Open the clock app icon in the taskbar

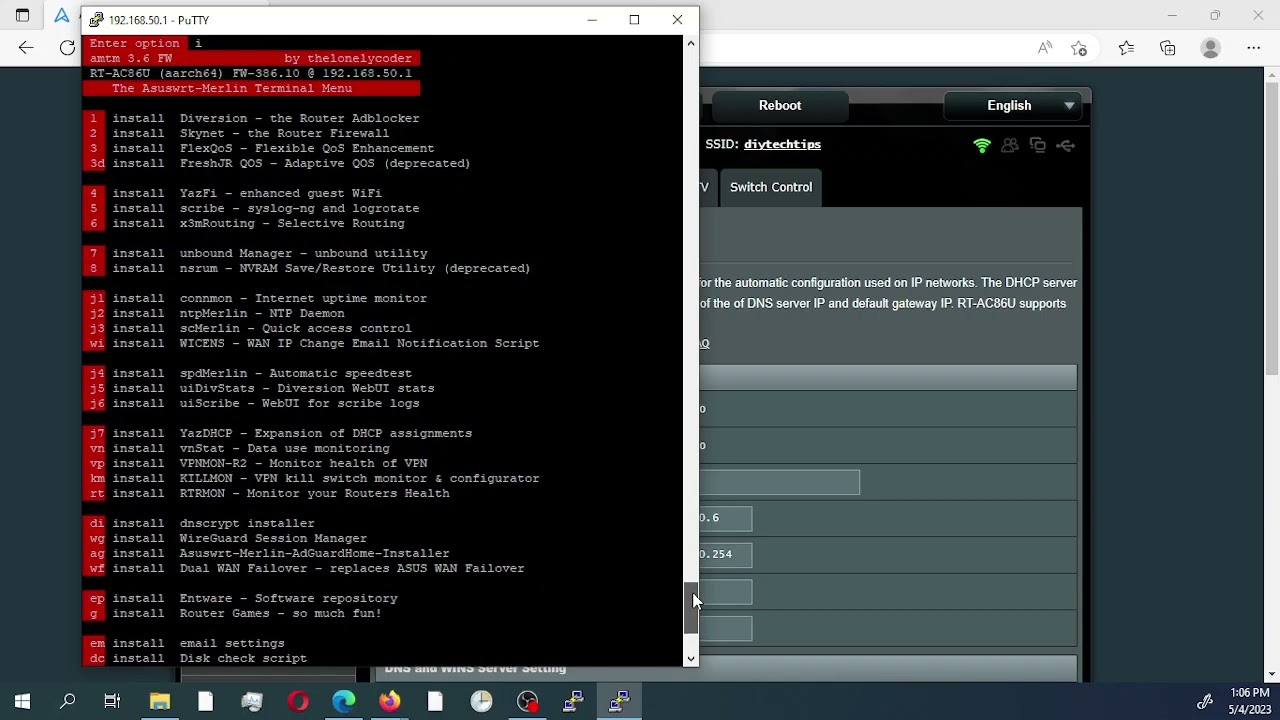click(481, 702)
